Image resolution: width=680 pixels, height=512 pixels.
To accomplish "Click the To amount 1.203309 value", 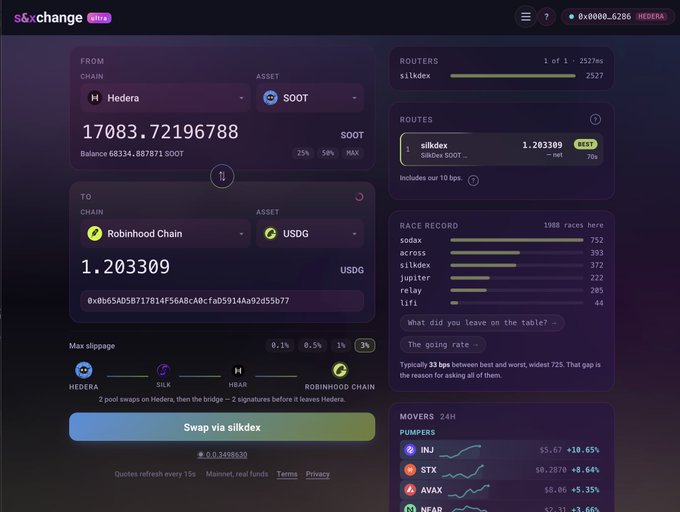I will tap(125, 267).
